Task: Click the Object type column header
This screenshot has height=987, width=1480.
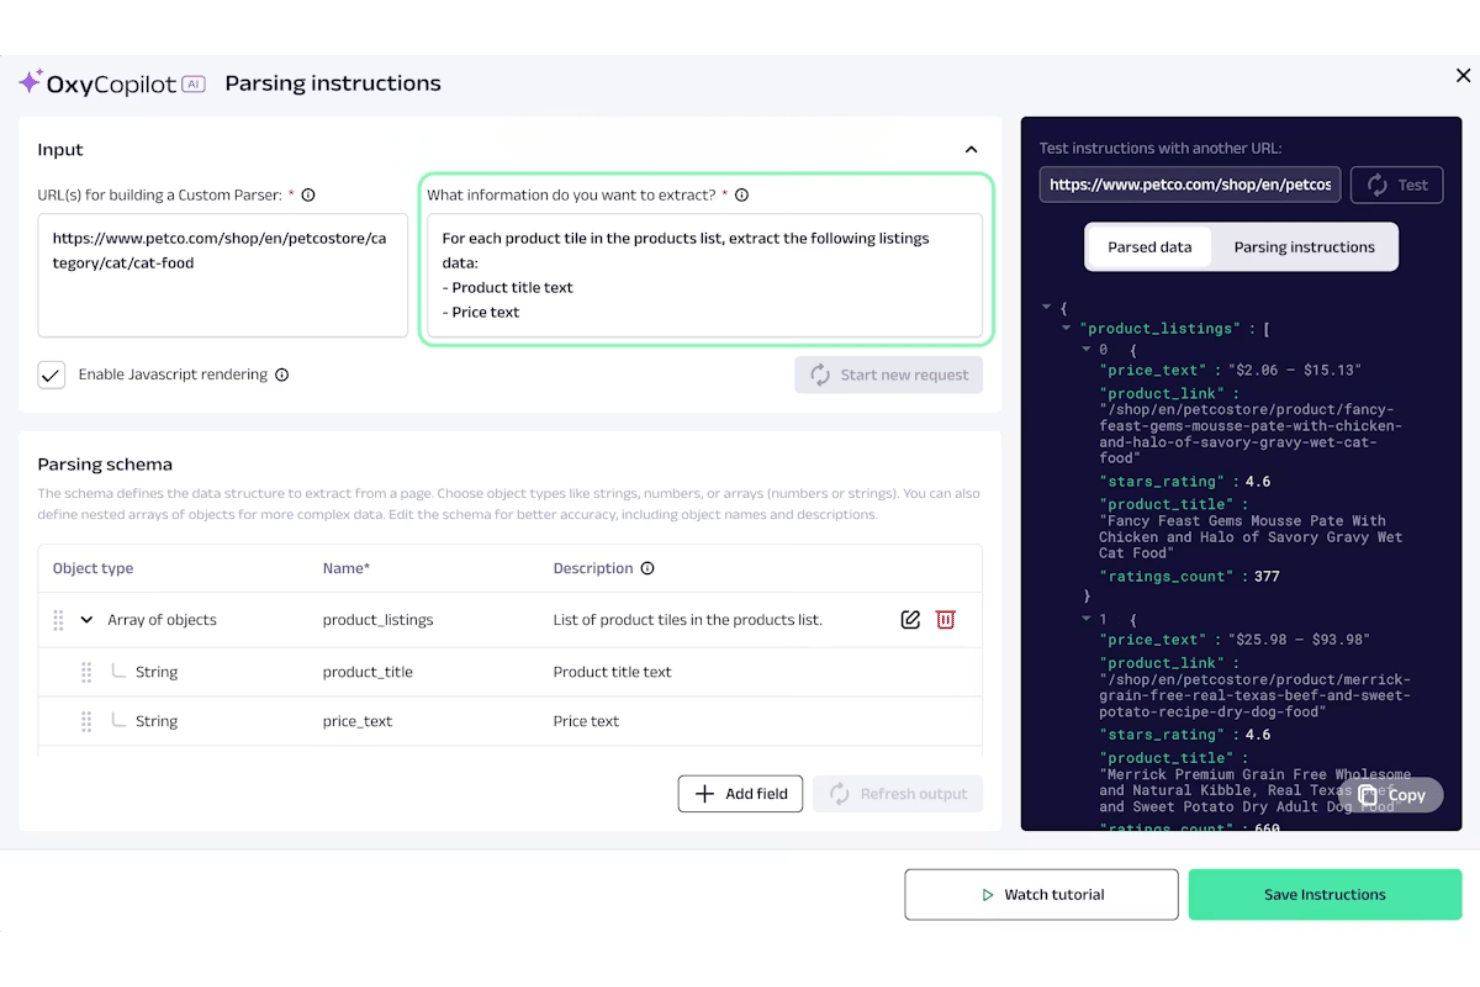Action: pyautogui.click(x=93, y=568)
